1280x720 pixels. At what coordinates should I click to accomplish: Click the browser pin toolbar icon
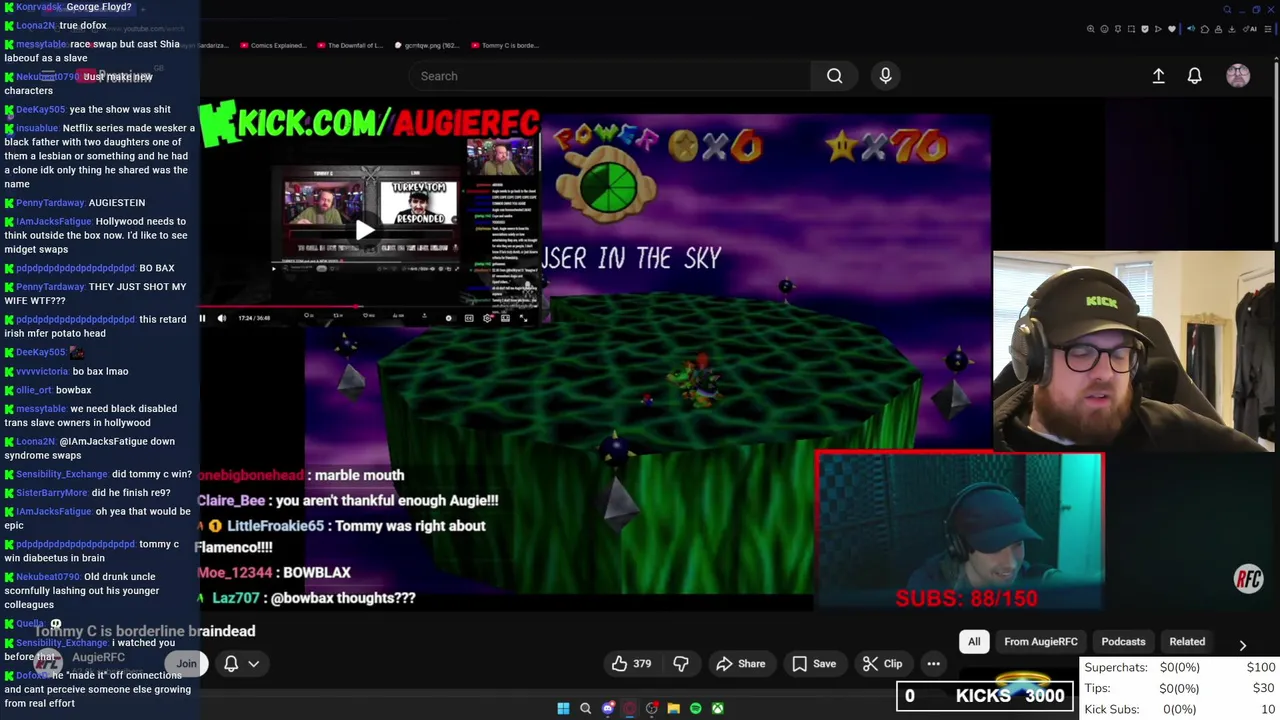(1118, 29)
